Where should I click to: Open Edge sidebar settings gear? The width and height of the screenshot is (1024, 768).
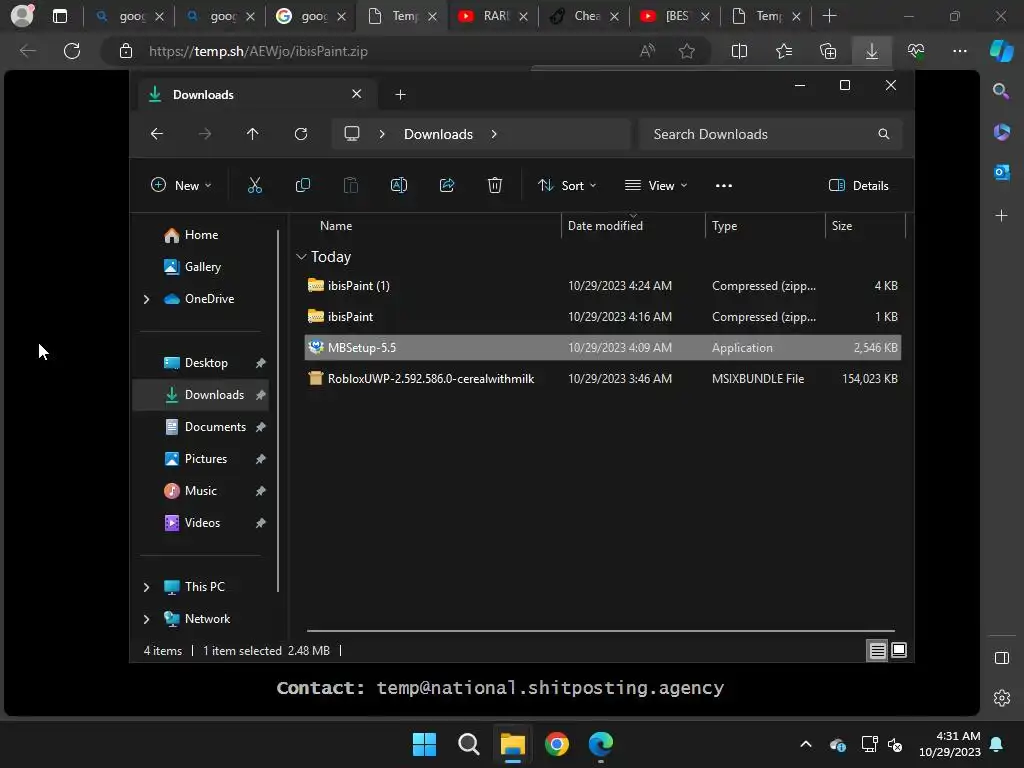(1001, 698)
